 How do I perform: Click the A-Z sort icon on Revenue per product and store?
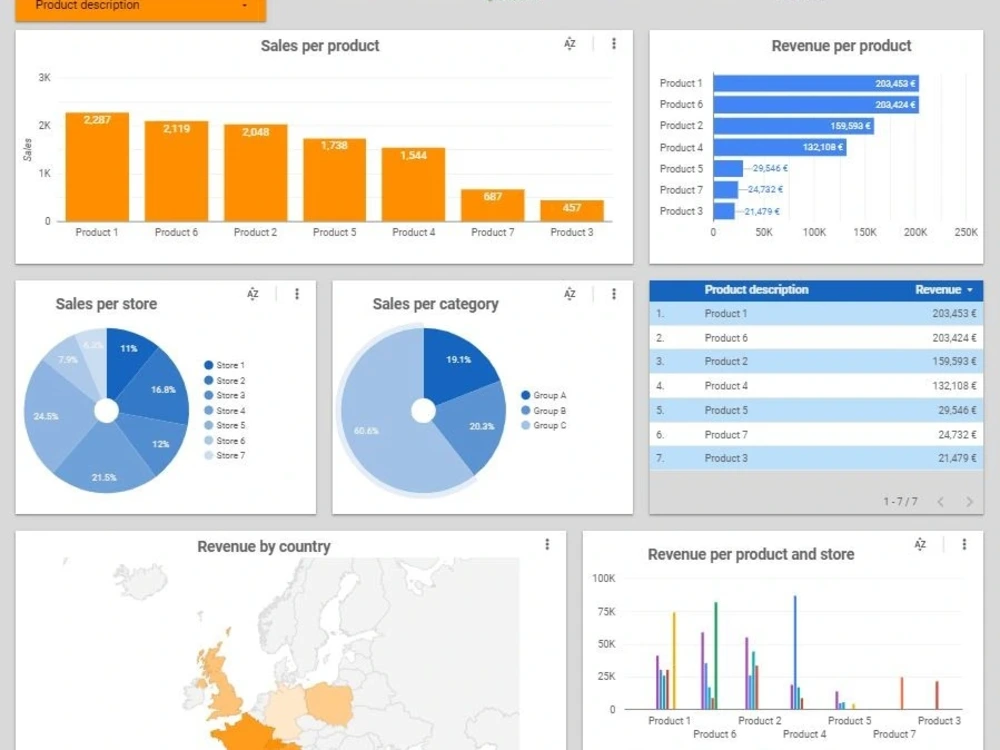tap(920, 545)
